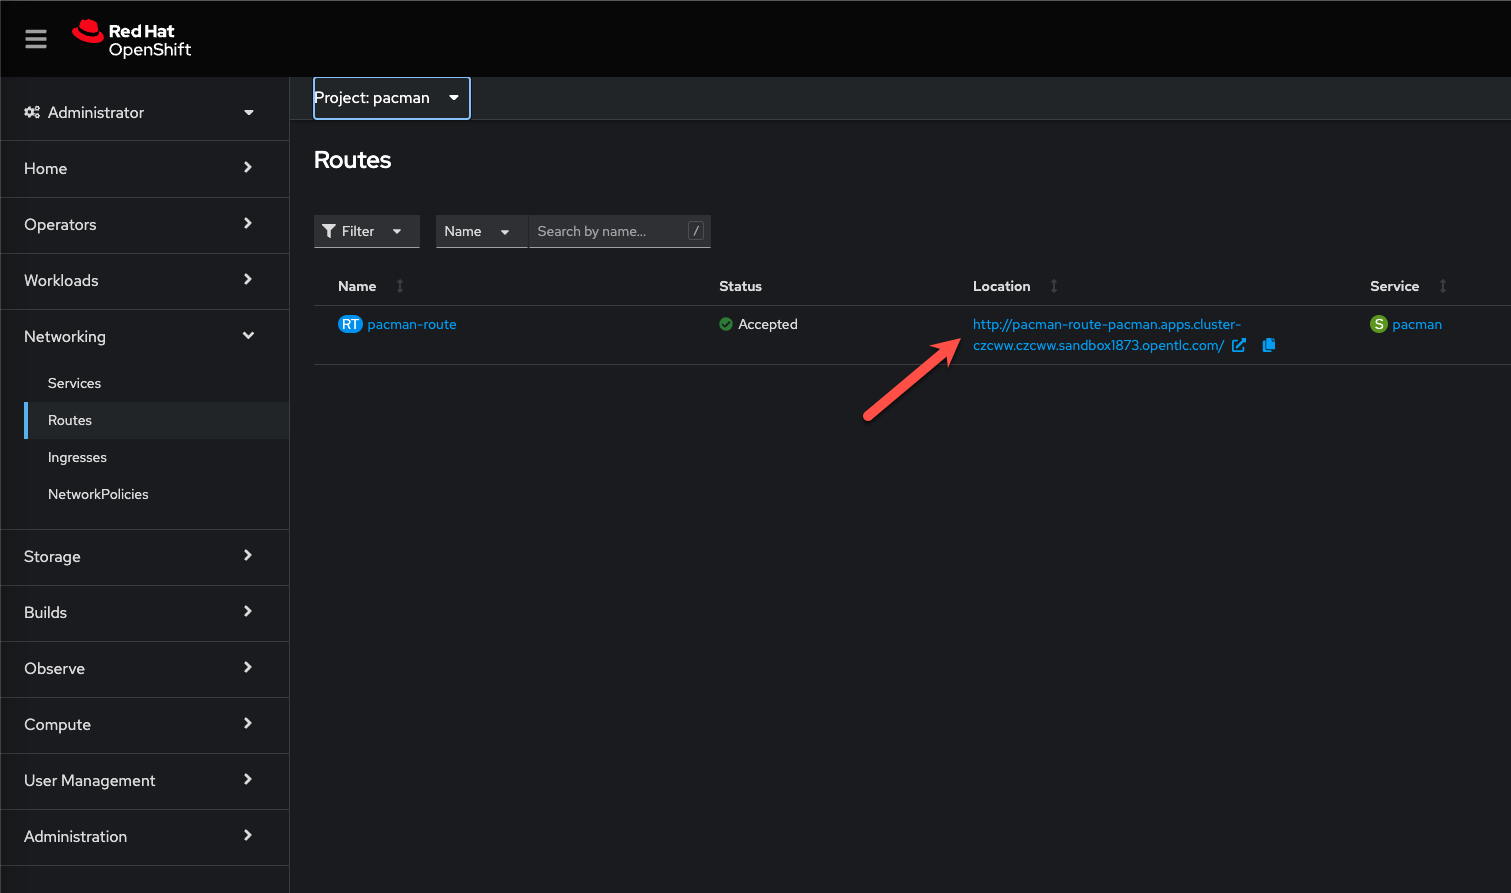
Task: Open the pacman-route route link
Action: 412,324
